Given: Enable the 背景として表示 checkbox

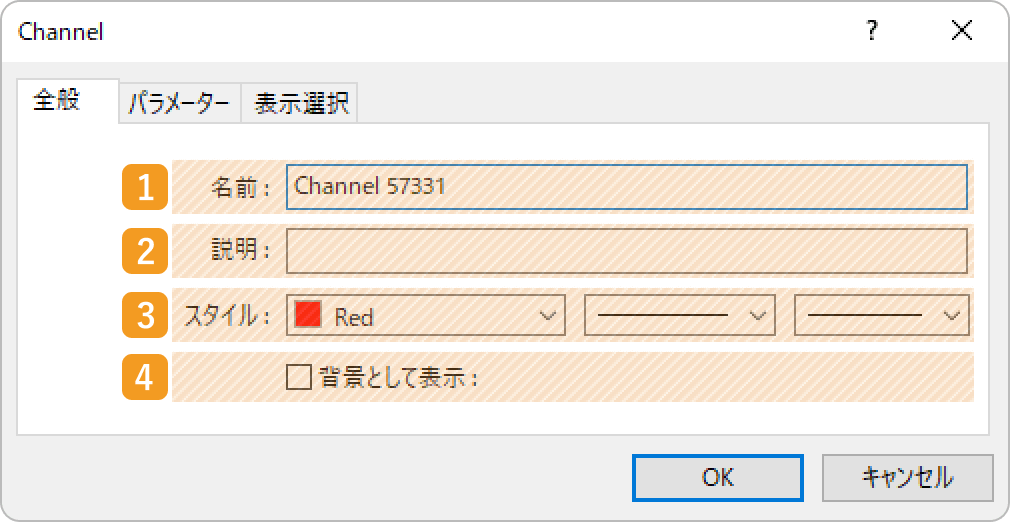Looking at the screenshot, I should (x=299, y=378).
